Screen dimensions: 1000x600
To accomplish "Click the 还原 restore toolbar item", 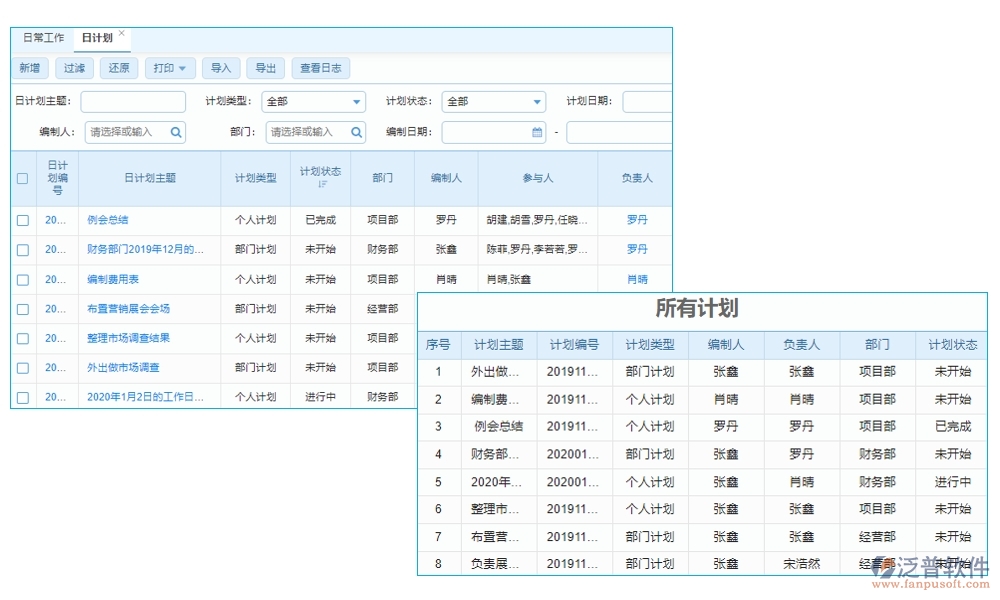I will (118, 68).
